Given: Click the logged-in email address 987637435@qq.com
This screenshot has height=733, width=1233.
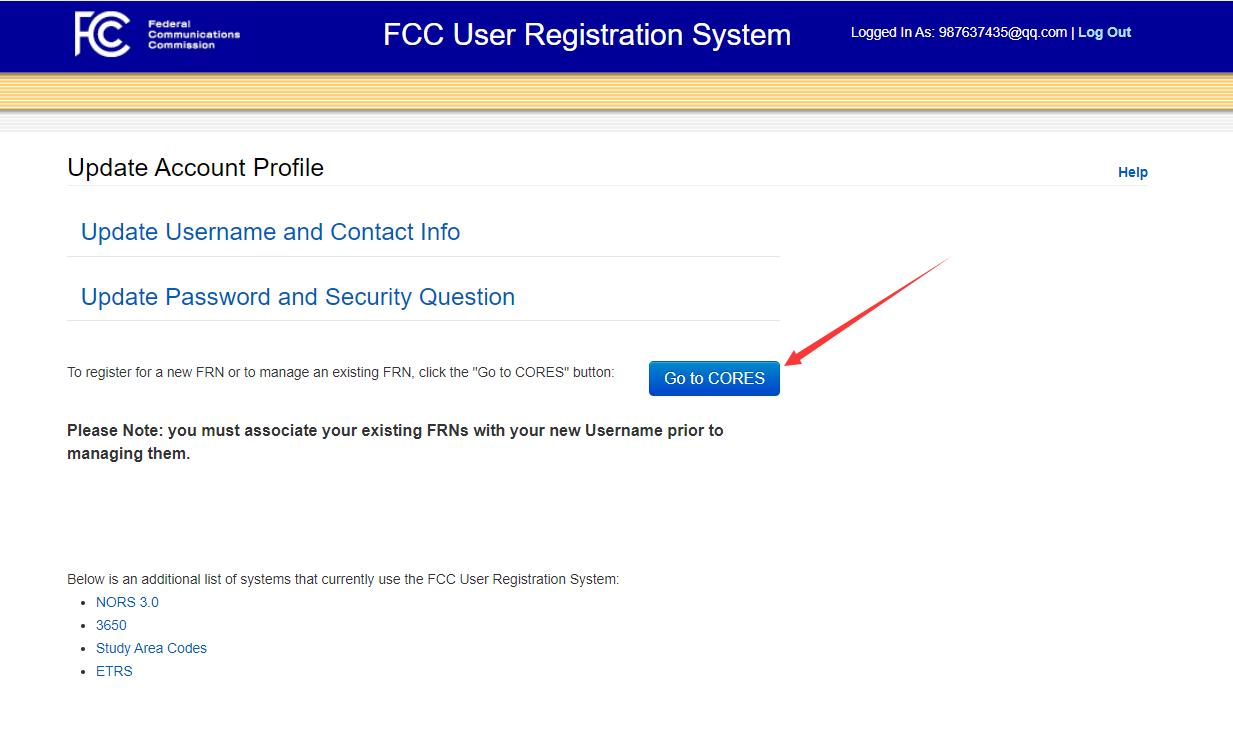Looking at the screenshot, I should pos(1002,32).
